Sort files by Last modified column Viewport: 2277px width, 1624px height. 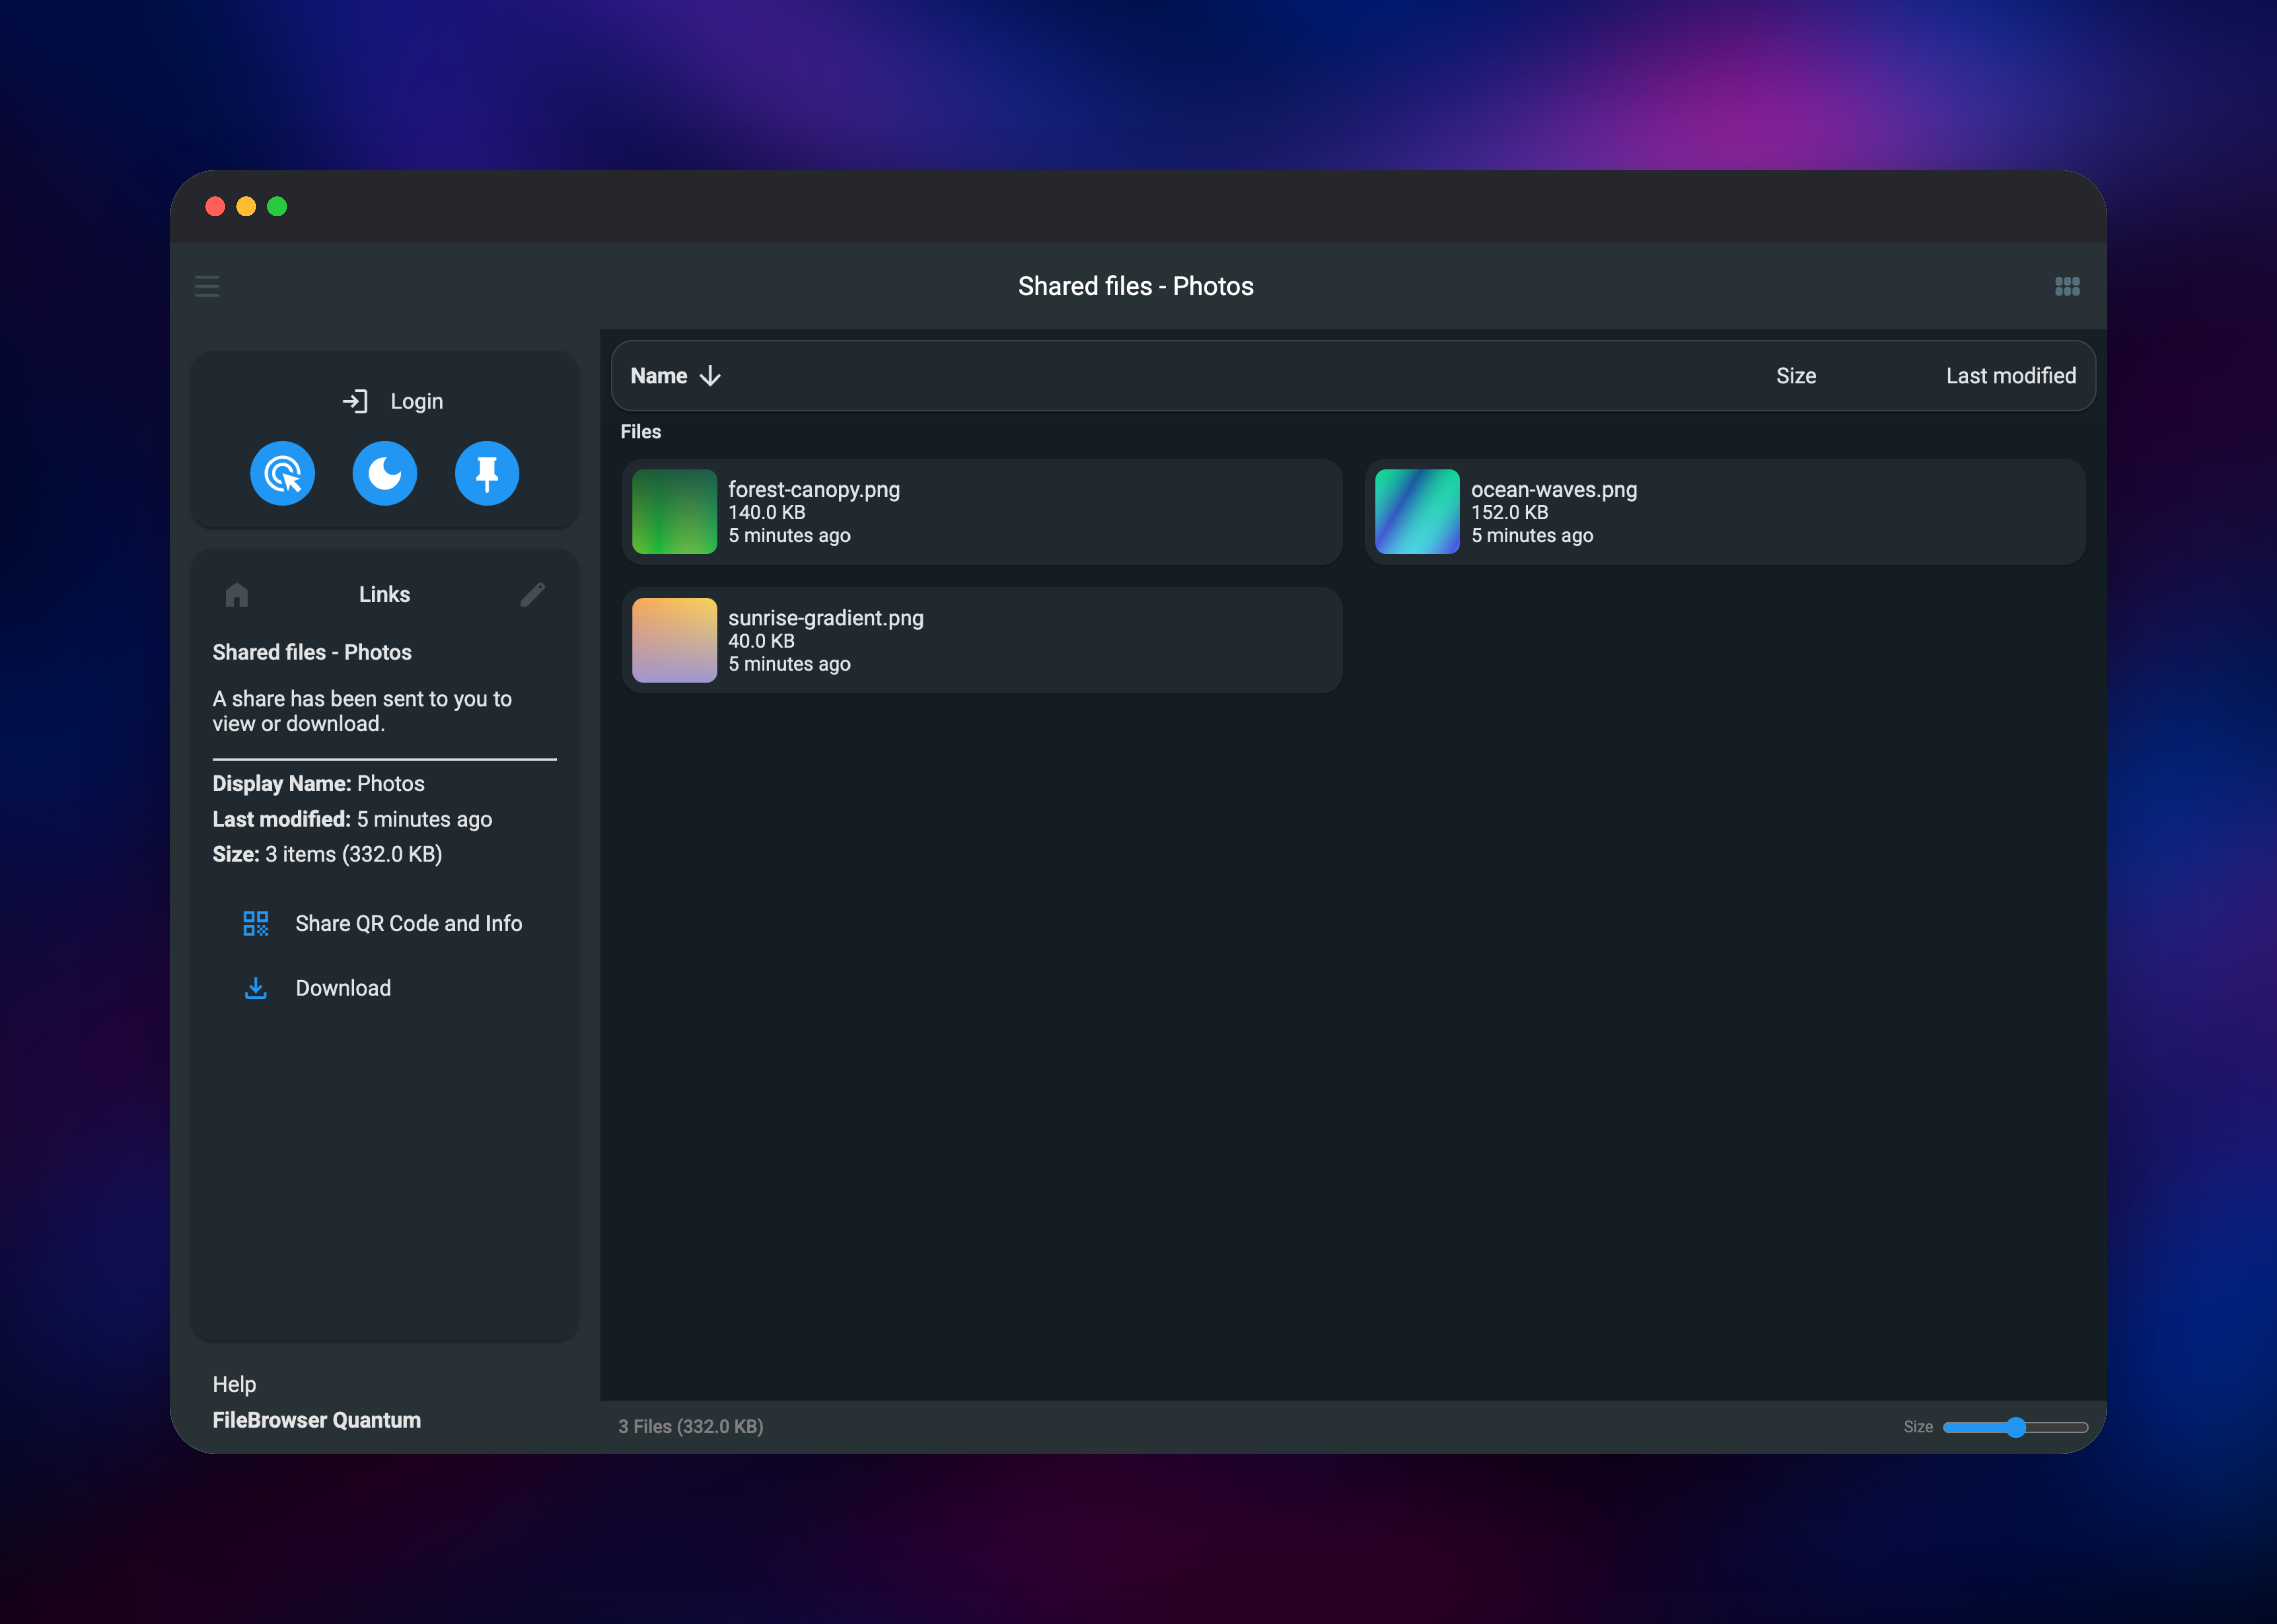pyautogui.click(x=2011, y=376)
